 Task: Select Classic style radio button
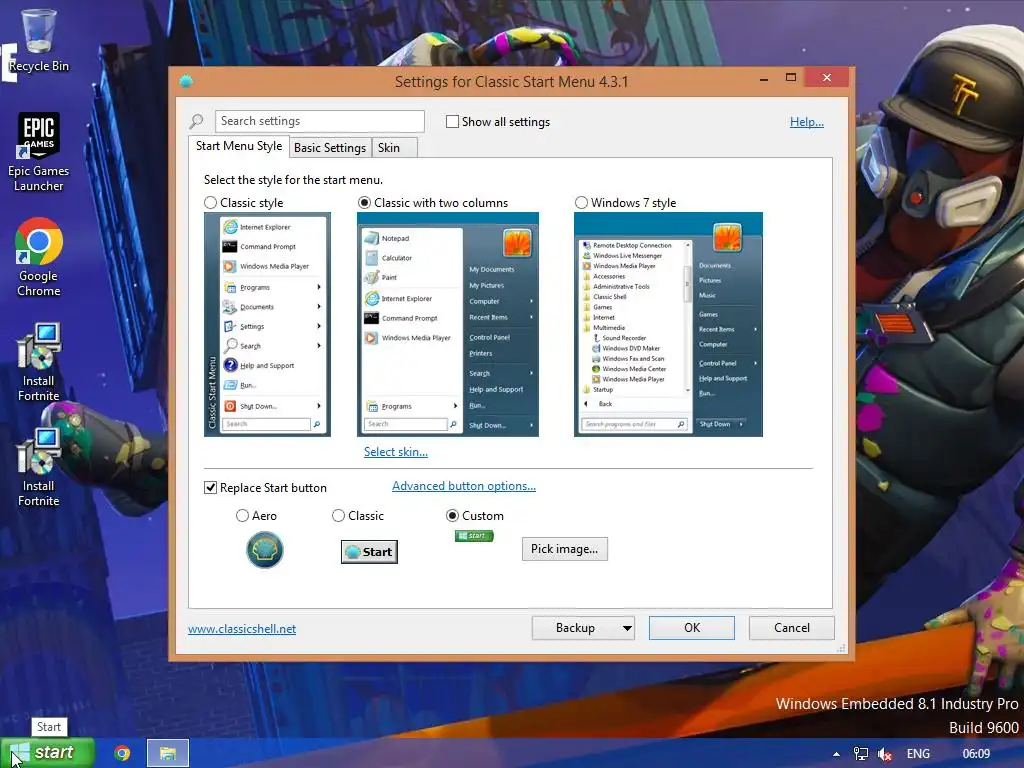click(210, 203)
